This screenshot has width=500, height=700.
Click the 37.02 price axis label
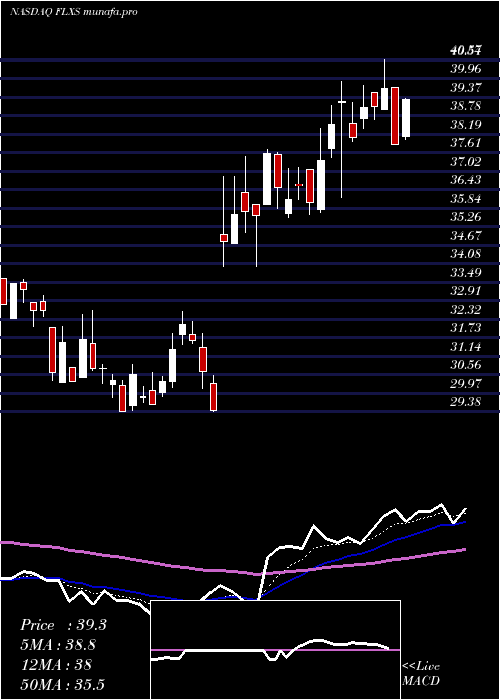(x=466, y=161)
